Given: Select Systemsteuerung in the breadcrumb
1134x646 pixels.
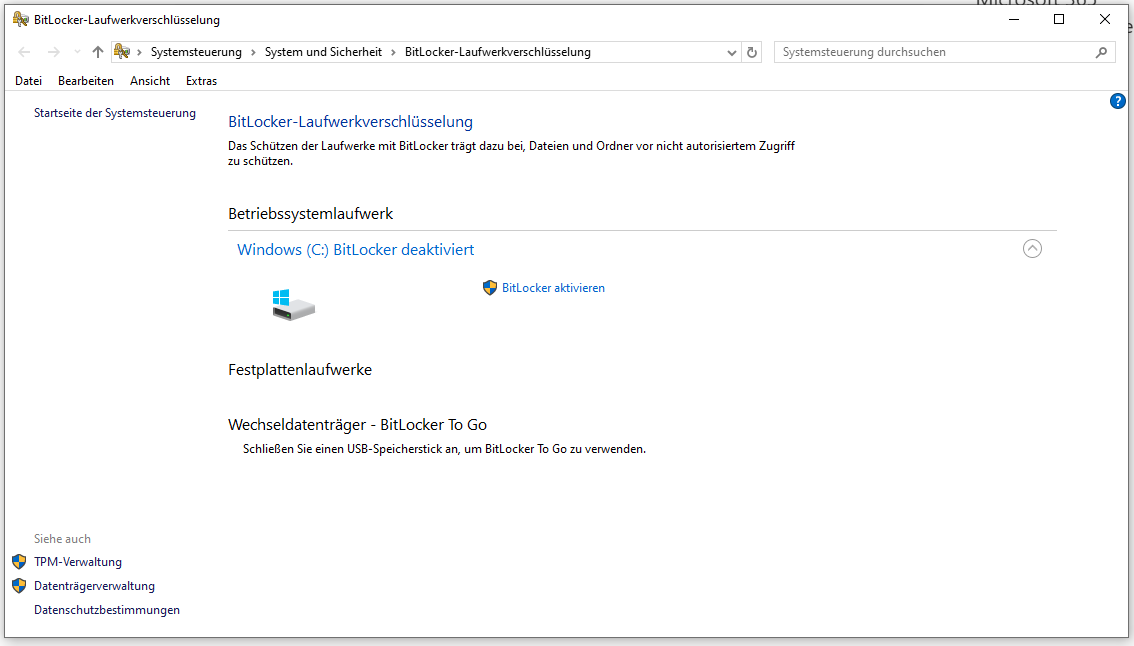Looking at the screenshot, I should (x=196, y=52).
